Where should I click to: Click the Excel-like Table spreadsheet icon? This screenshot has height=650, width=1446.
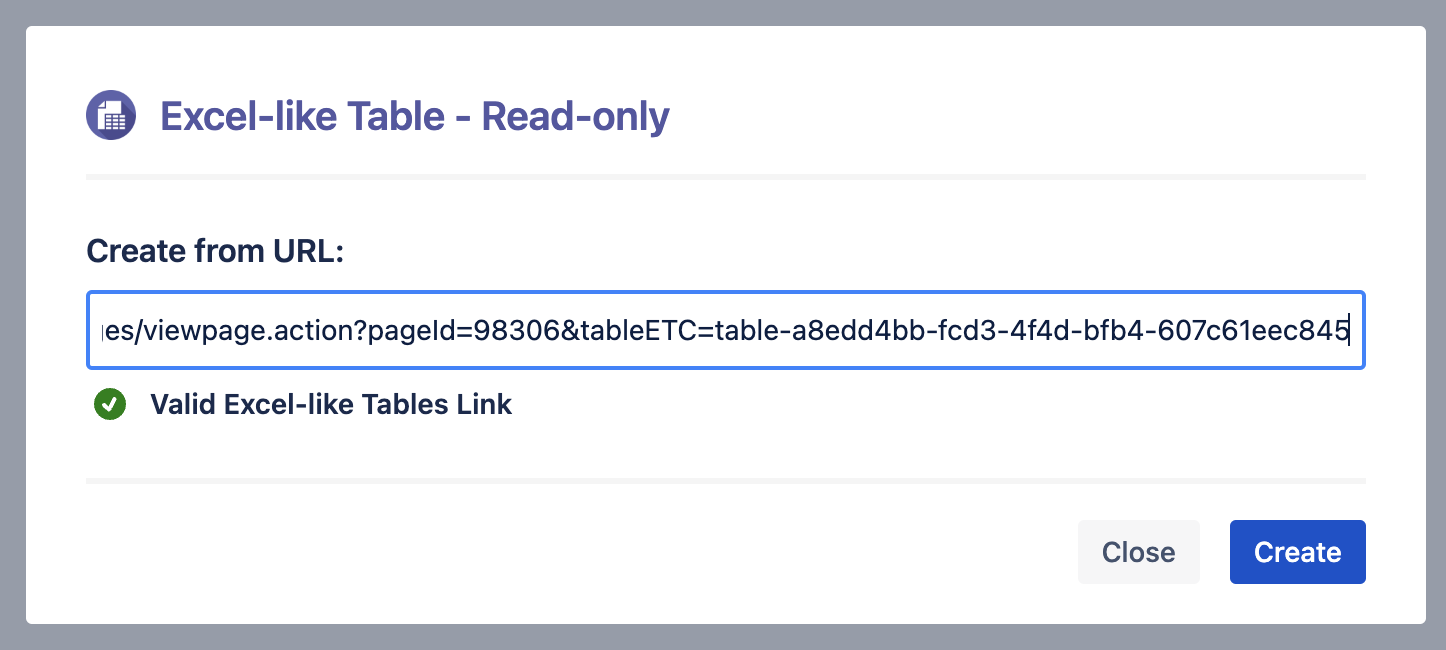click(x=111, y=116)
